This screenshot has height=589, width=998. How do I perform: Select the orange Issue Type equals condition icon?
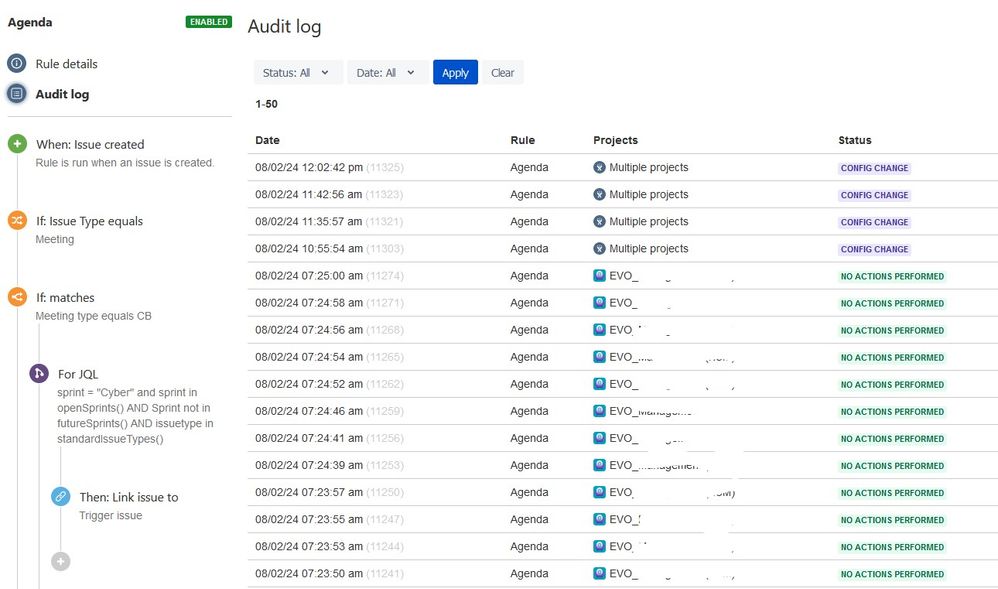coord(17,220)
